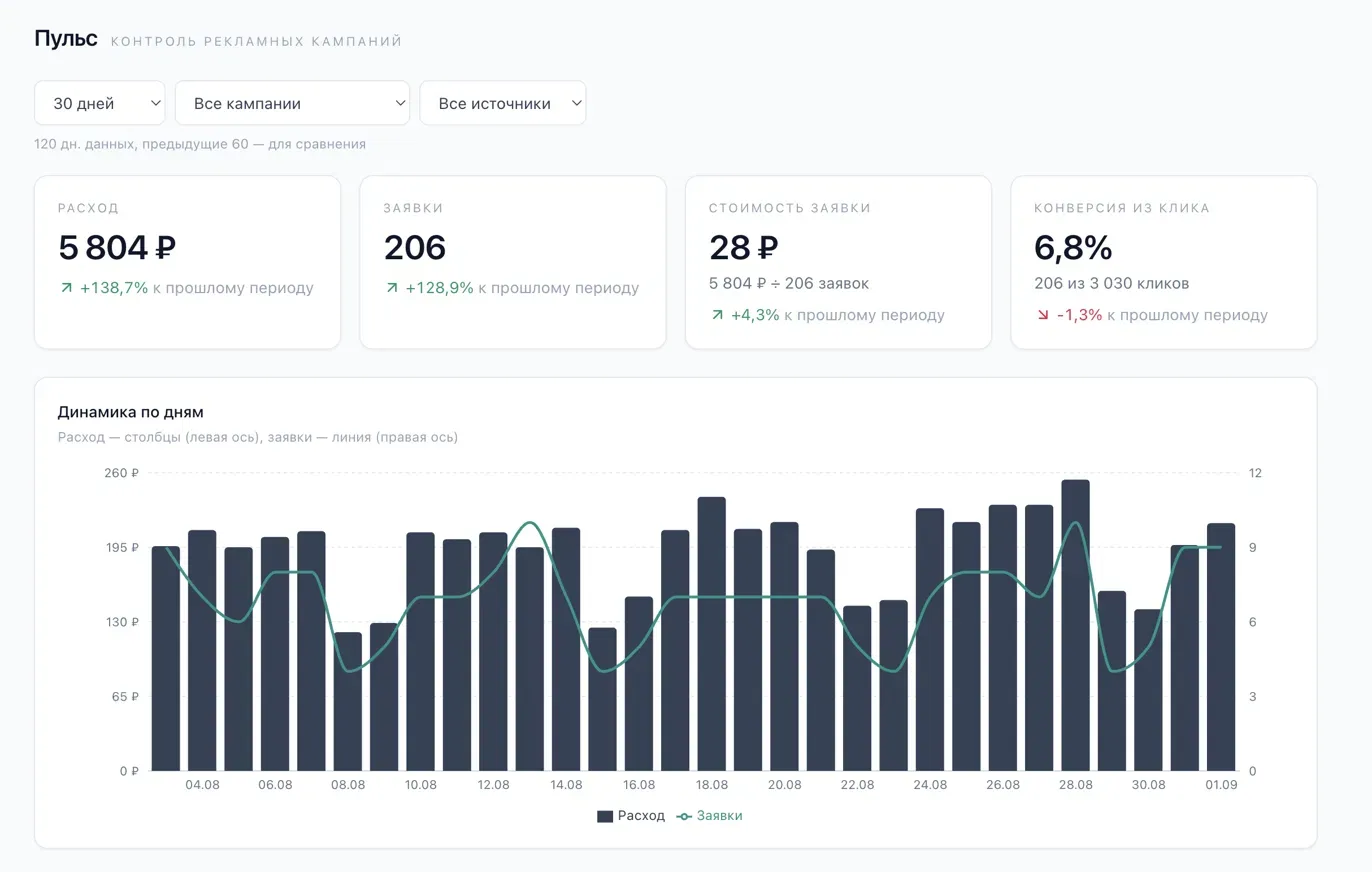Viewport: 1372px width, 872px height.
Task: Click the red down arrow under Конверсия
Action: click(x=1043, y=315)
